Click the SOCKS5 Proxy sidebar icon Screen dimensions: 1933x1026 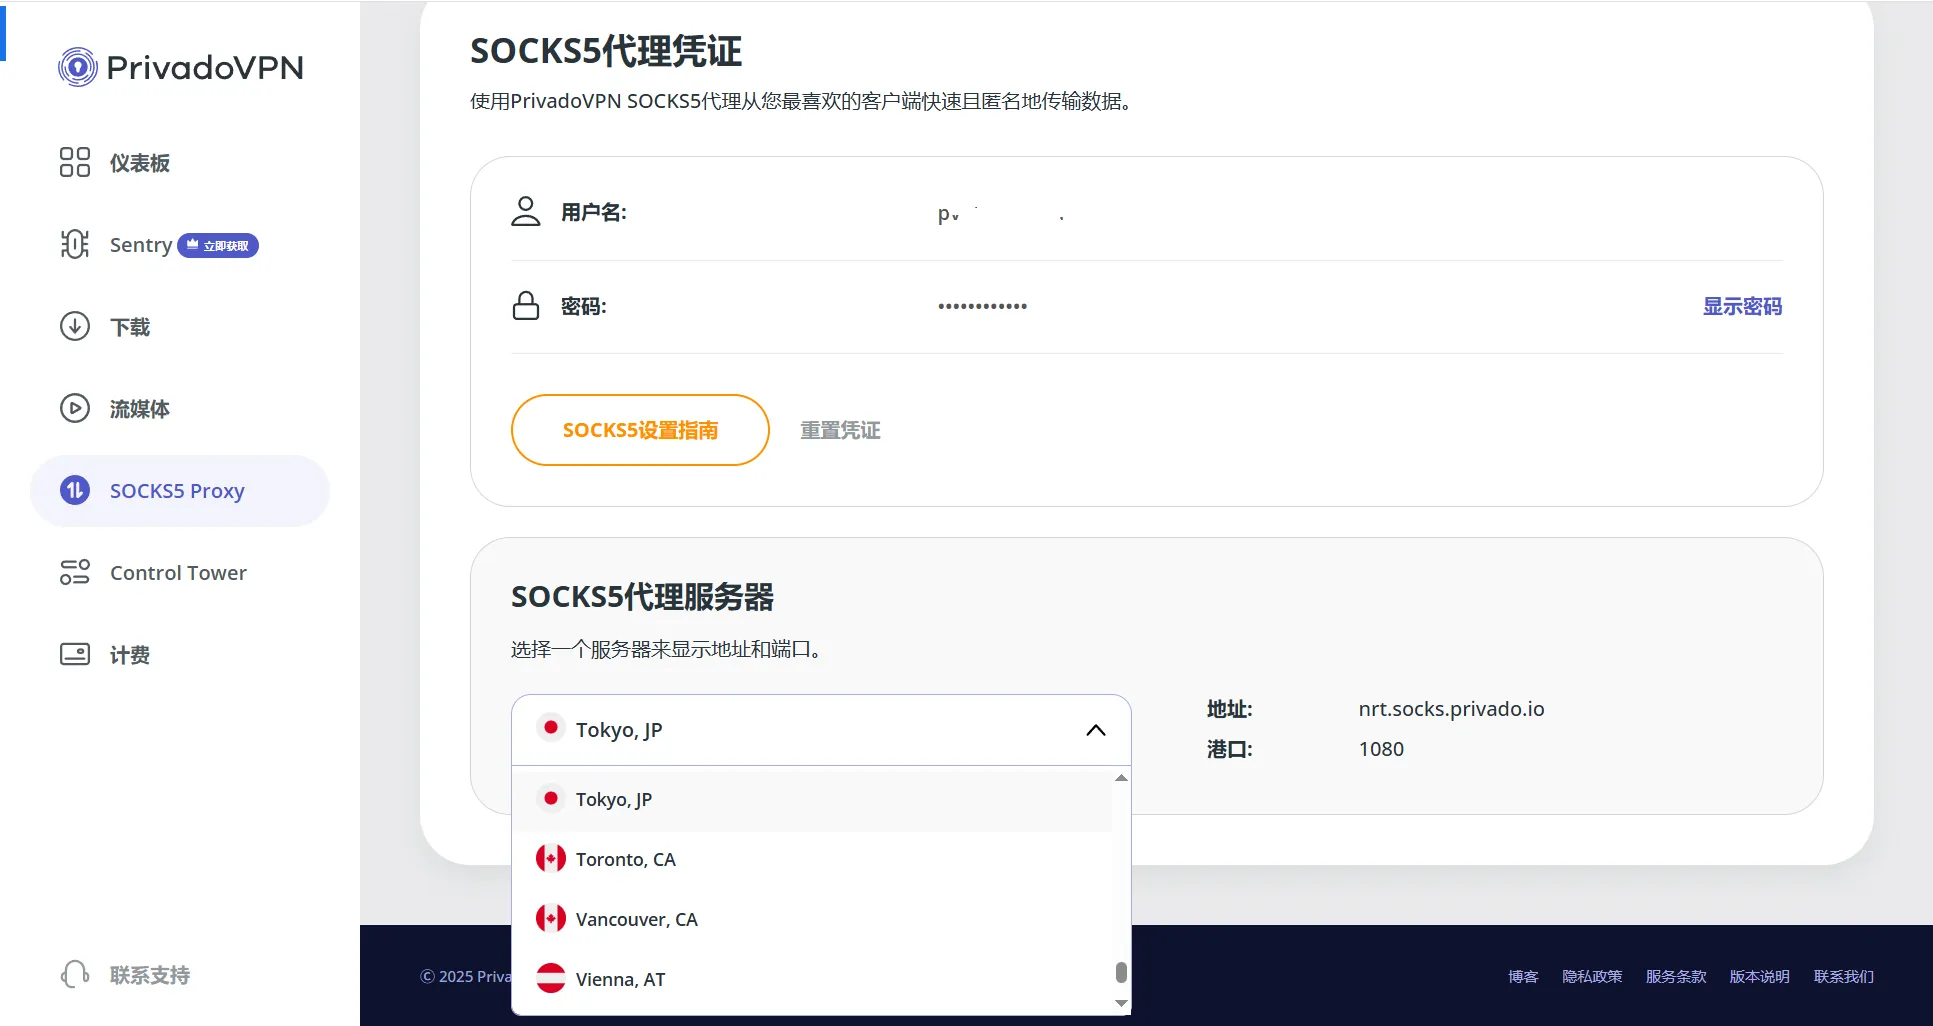point(75,490)
